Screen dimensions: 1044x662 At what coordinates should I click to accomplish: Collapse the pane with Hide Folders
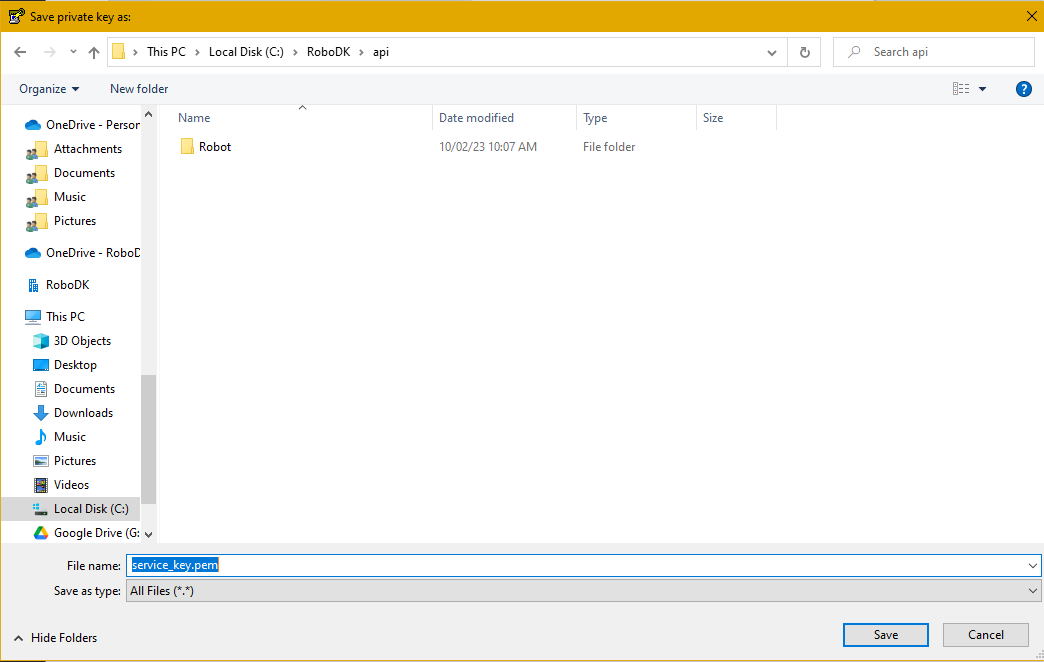pos(55,637)
